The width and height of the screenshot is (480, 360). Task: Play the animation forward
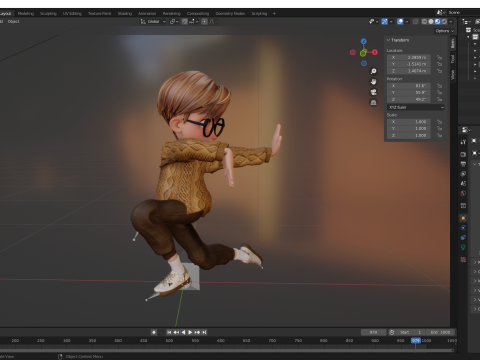point(190,332)
